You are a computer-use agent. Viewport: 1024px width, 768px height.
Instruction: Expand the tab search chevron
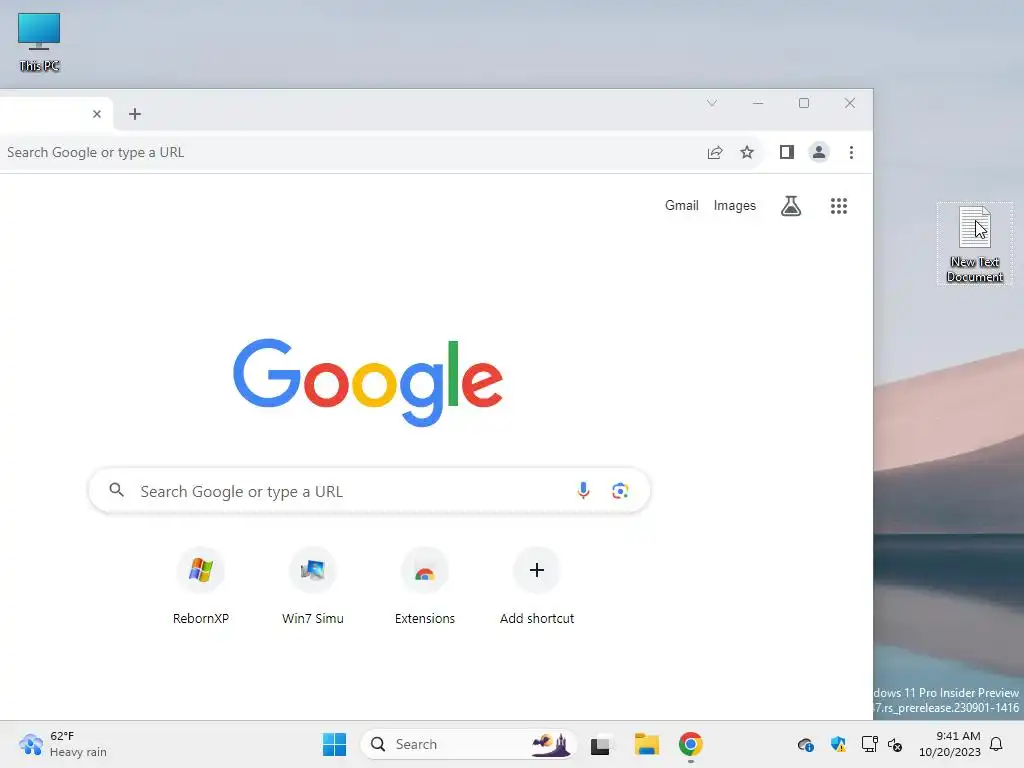pyautogui.click(x=712, y=103)
